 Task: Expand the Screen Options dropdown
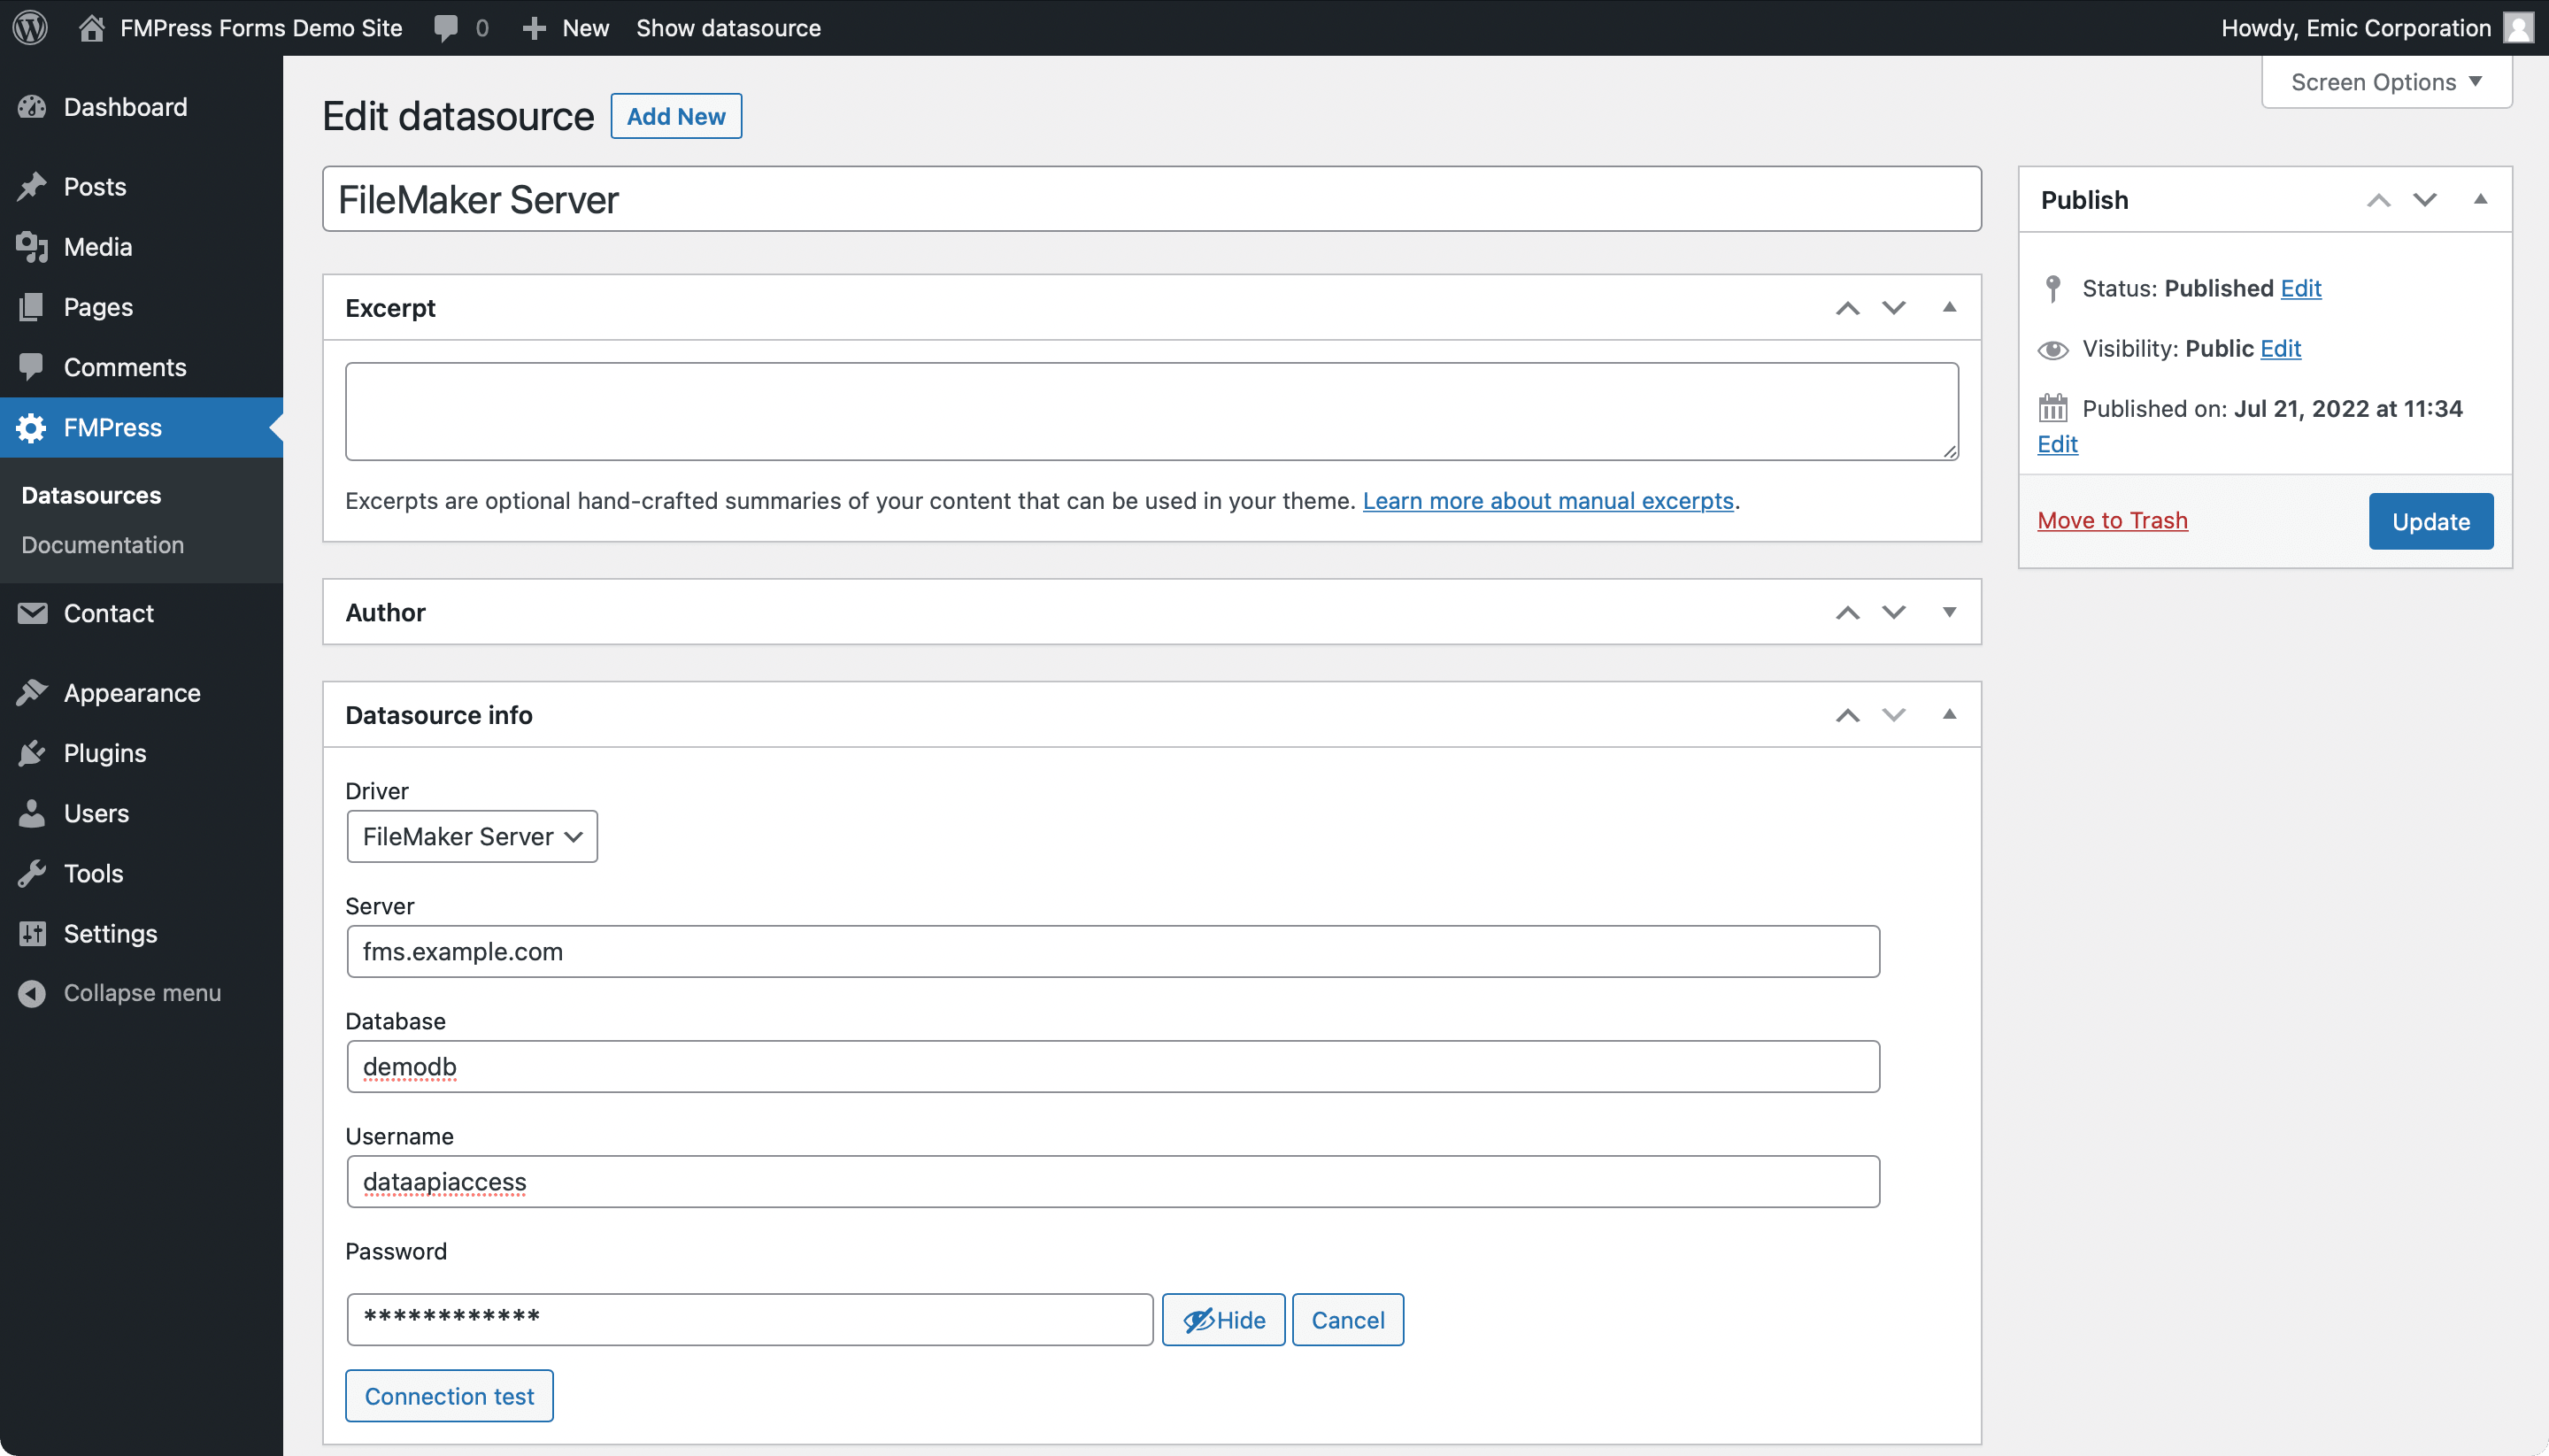(x=2386, y=82)
